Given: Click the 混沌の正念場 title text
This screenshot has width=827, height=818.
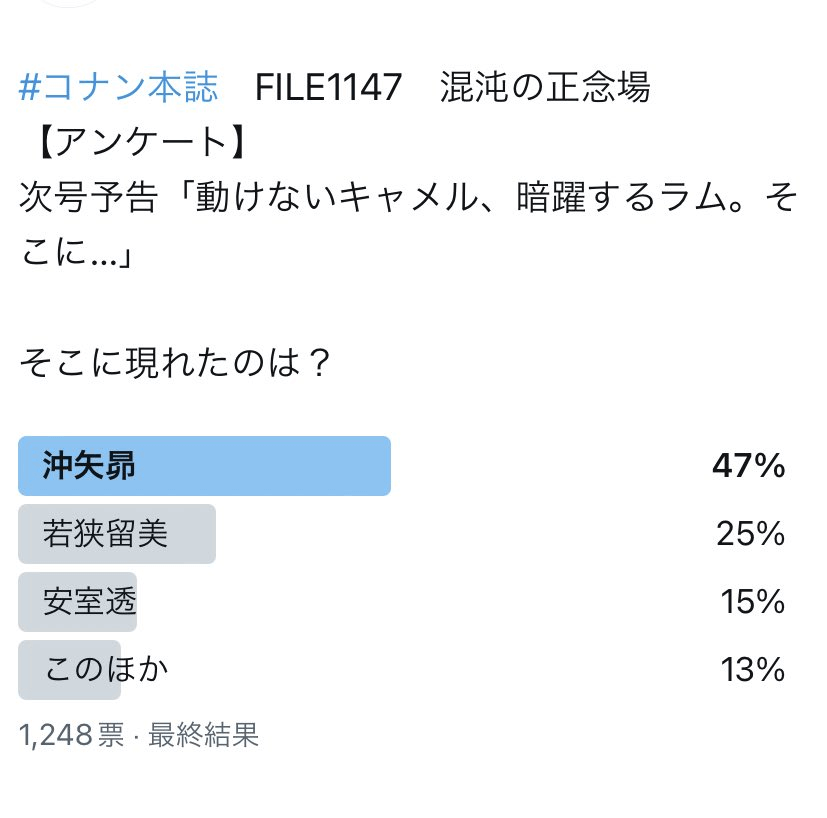Looking at the screenshot, I should point(545,86).
